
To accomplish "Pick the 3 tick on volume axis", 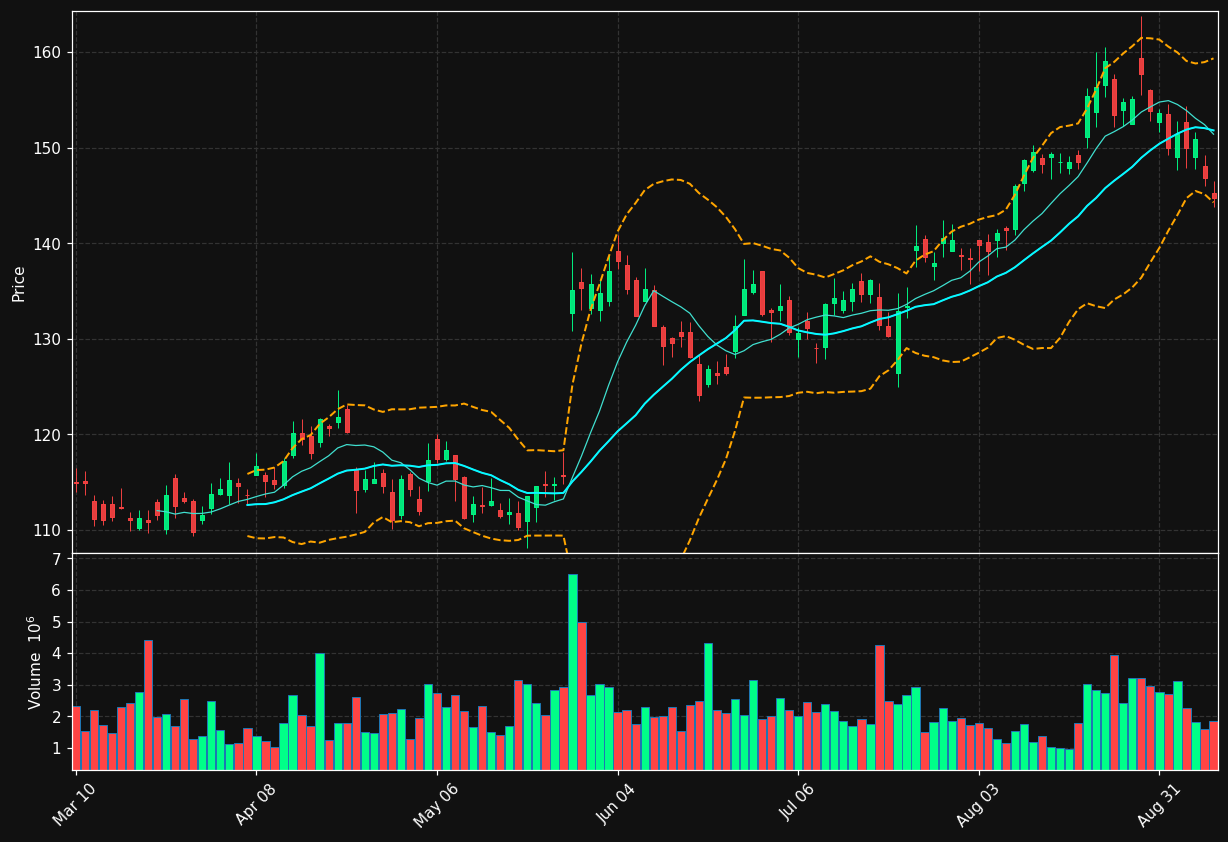I will coord(57,685).
